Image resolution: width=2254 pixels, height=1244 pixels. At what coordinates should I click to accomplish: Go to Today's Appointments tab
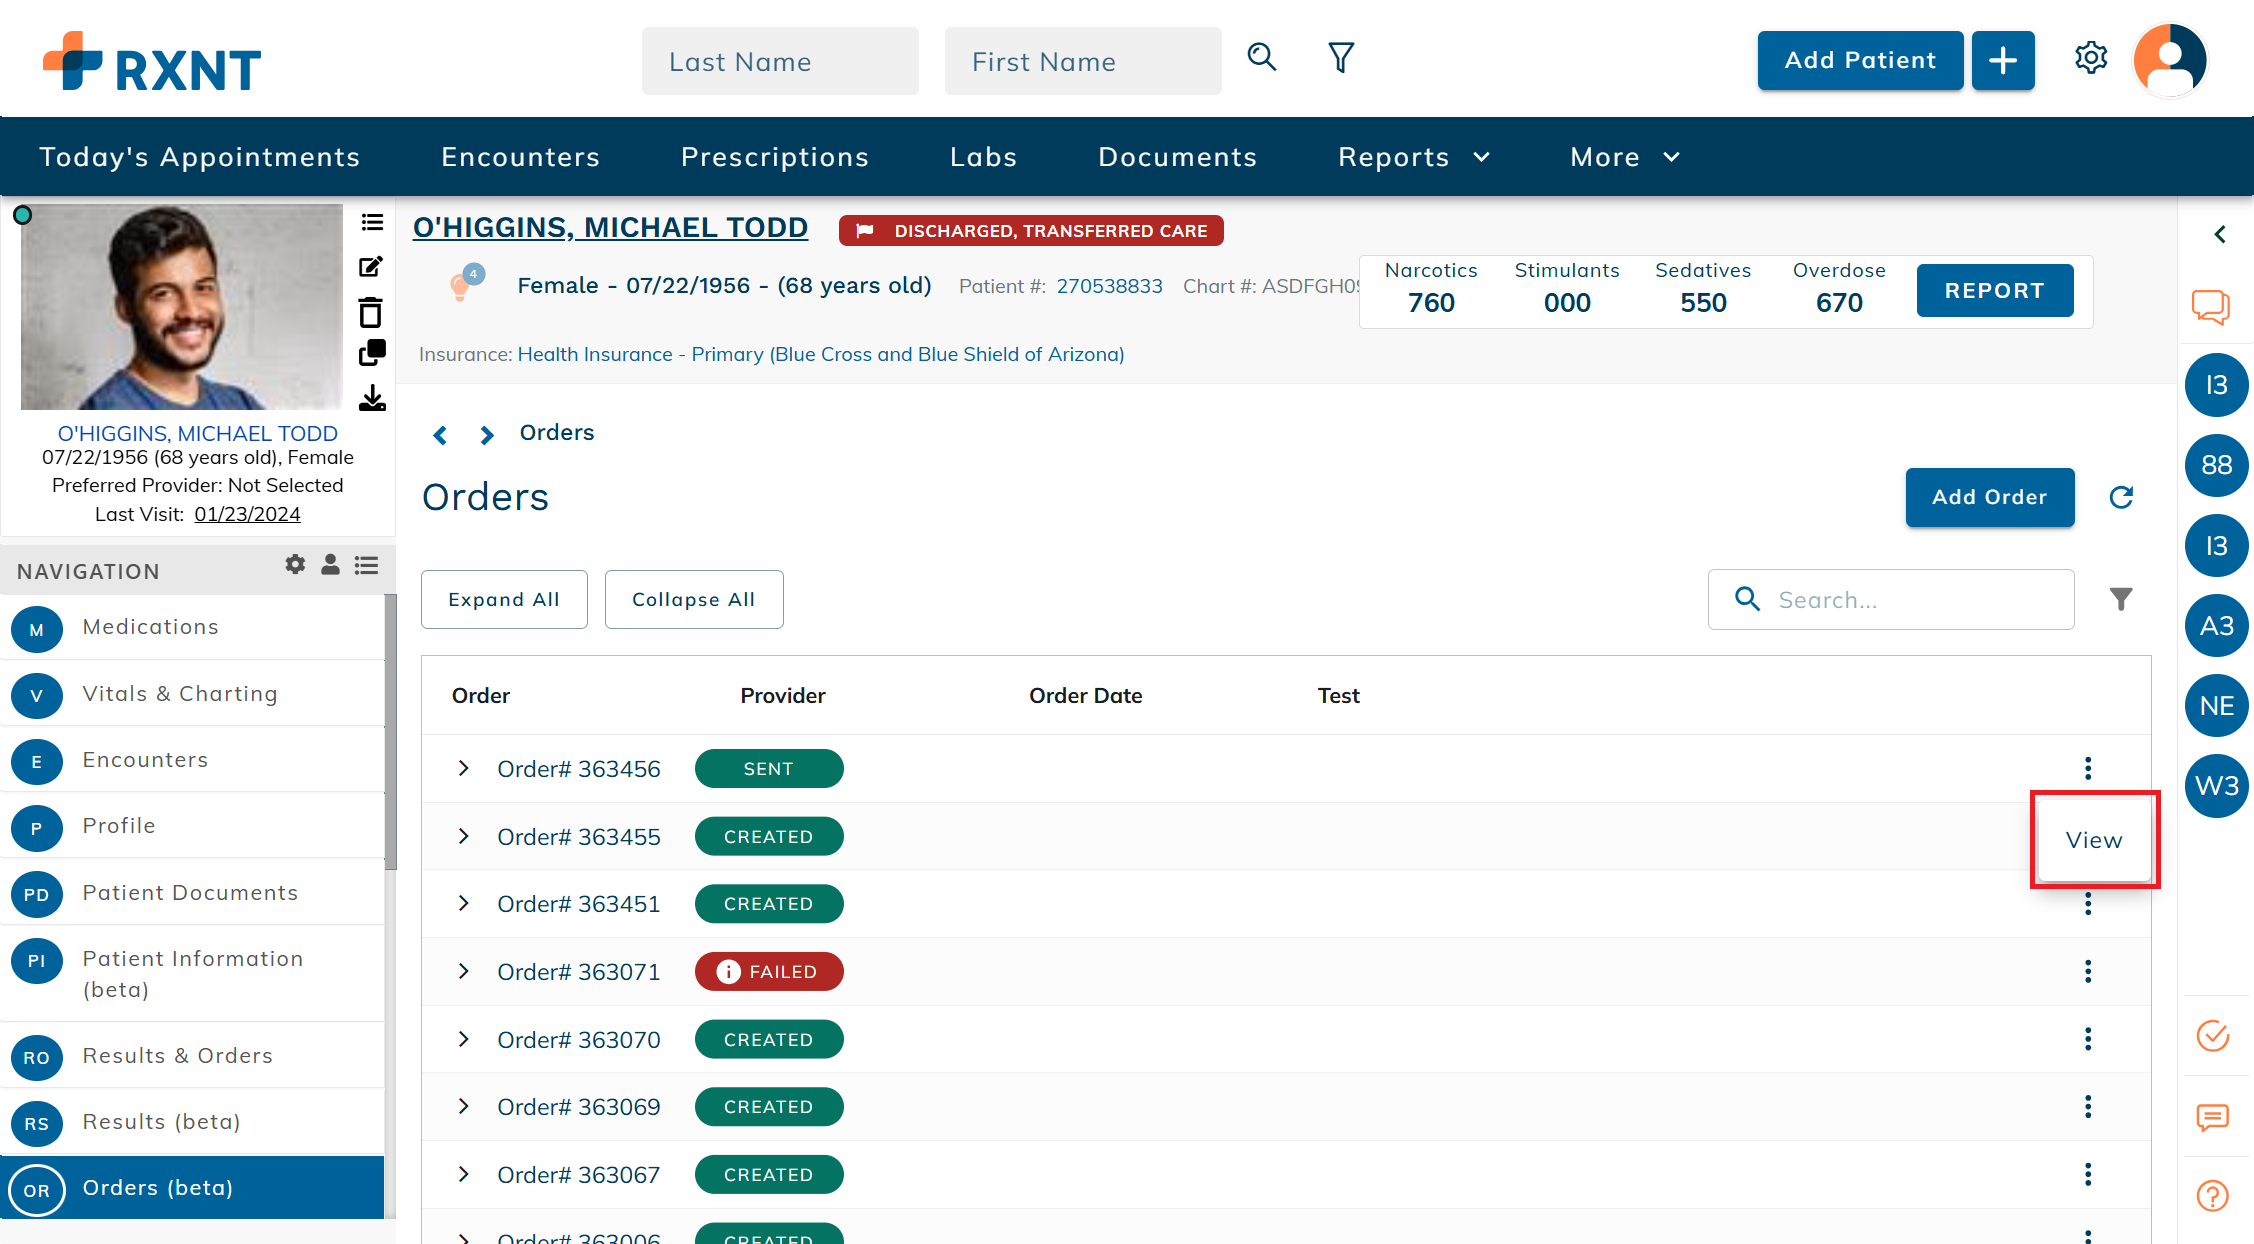coord(200,157)
